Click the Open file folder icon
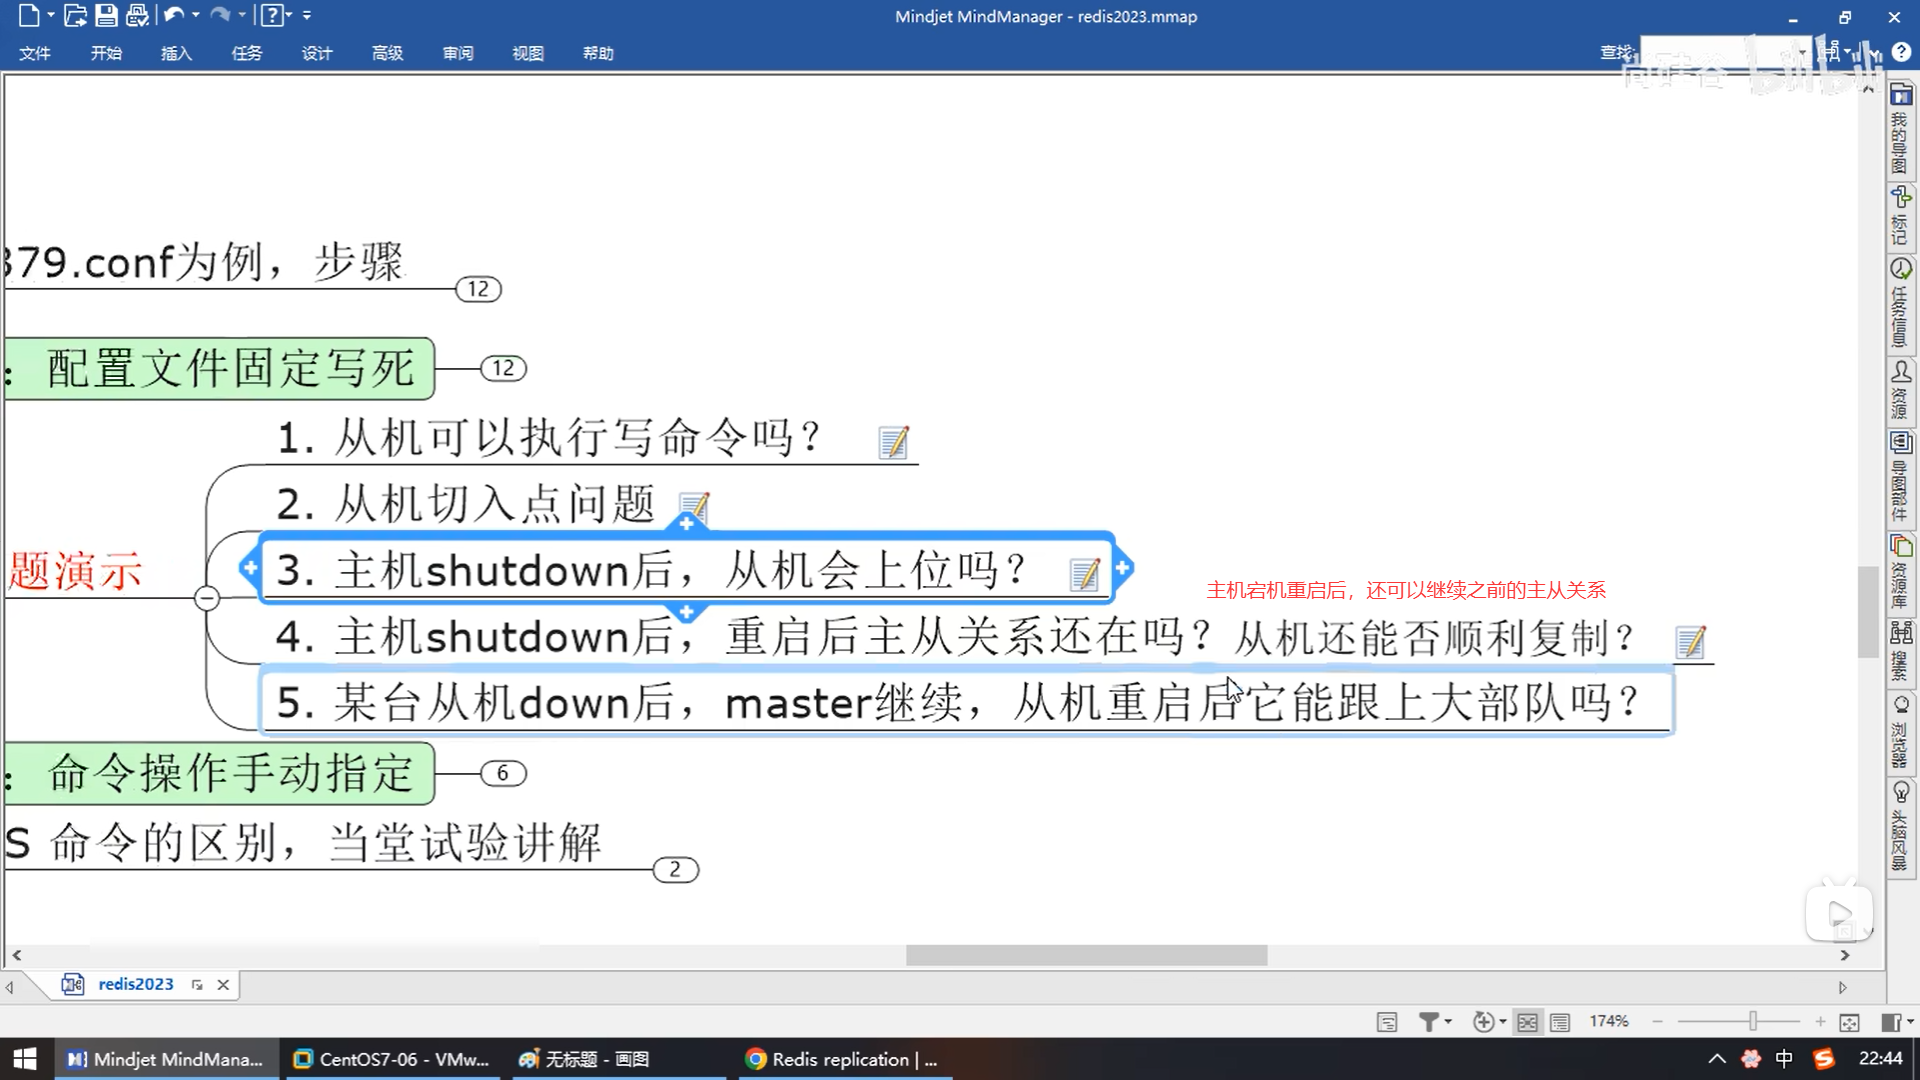The height and width of the screenshot is (1080, 1920). 75,15
